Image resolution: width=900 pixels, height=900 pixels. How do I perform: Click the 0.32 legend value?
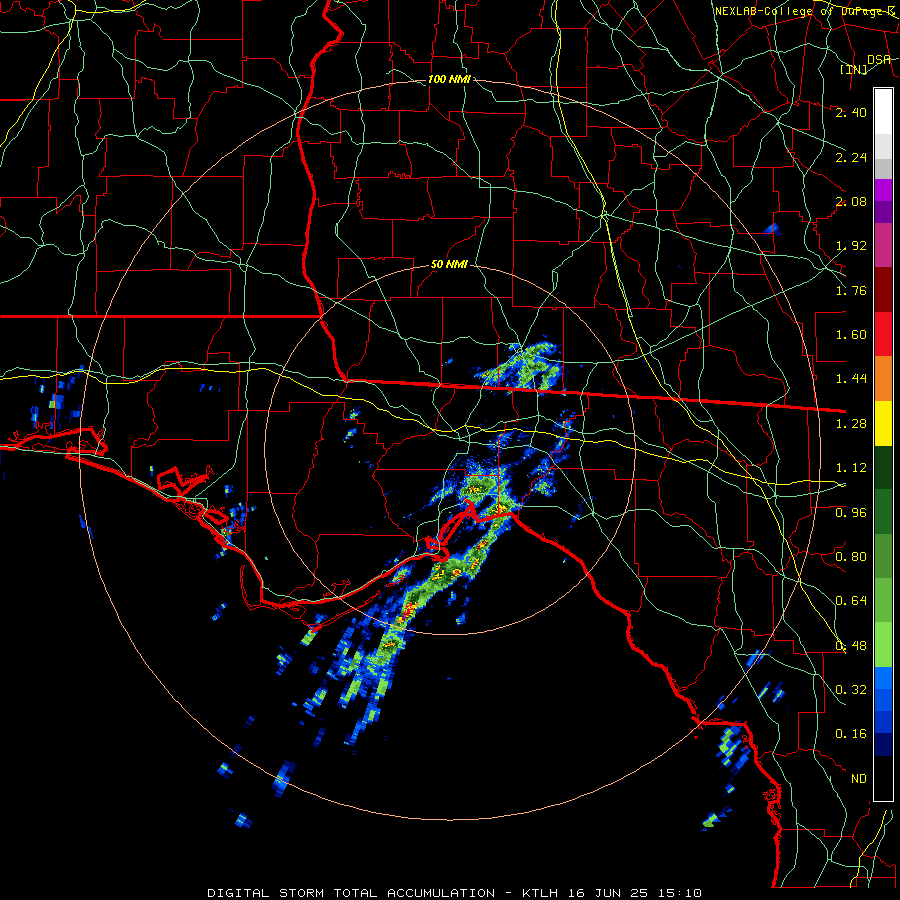pos(851,690)
